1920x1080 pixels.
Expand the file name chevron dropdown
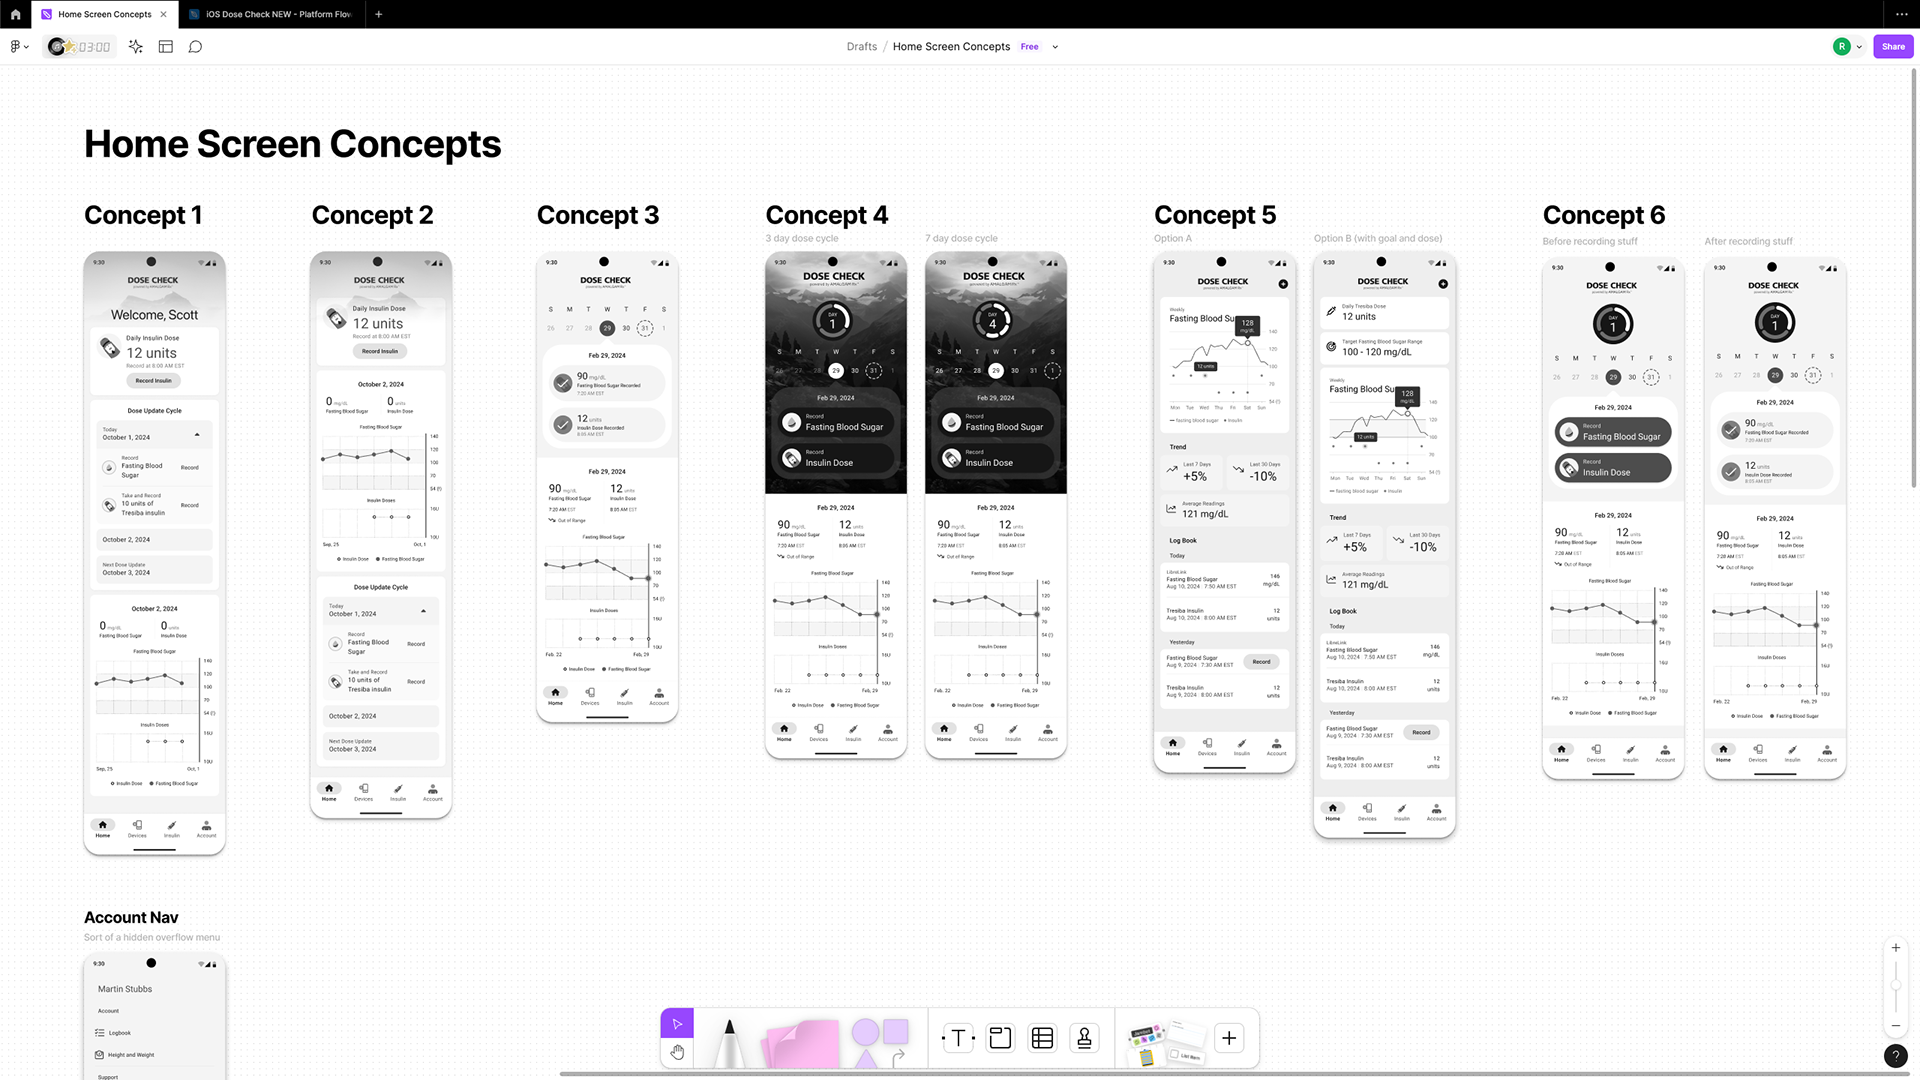pyautogui.click(x=1055, y=47)
